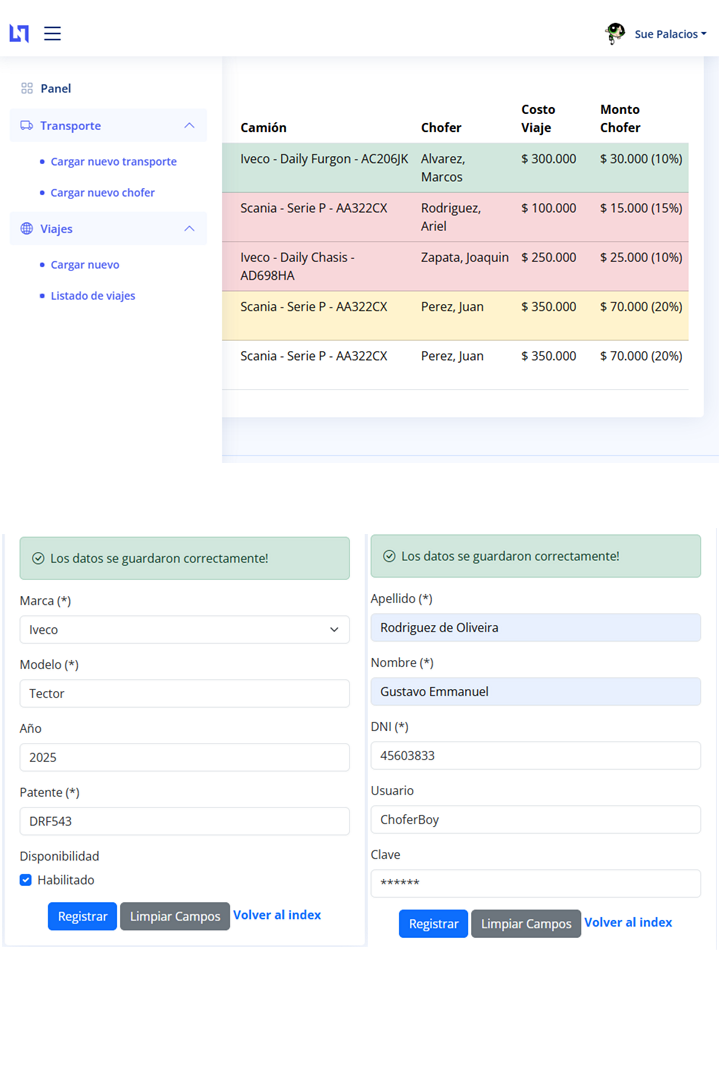This screenshot has width=720, height=1069.
Task: Click the Viajes globe icon
Action: pos(27,229)
